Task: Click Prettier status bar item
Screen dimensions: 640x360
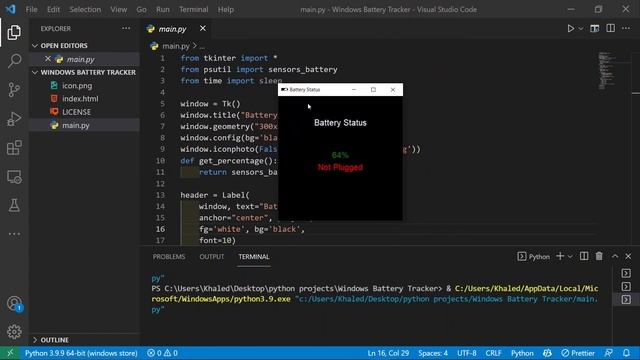Action: tap(578, 353)
